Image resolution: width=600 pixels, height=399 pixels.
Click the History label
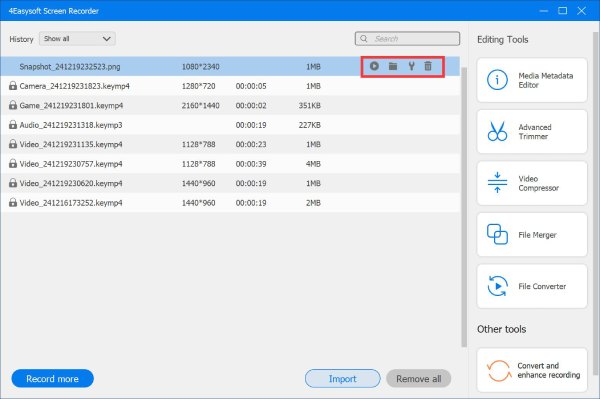[x=21, y=39]
